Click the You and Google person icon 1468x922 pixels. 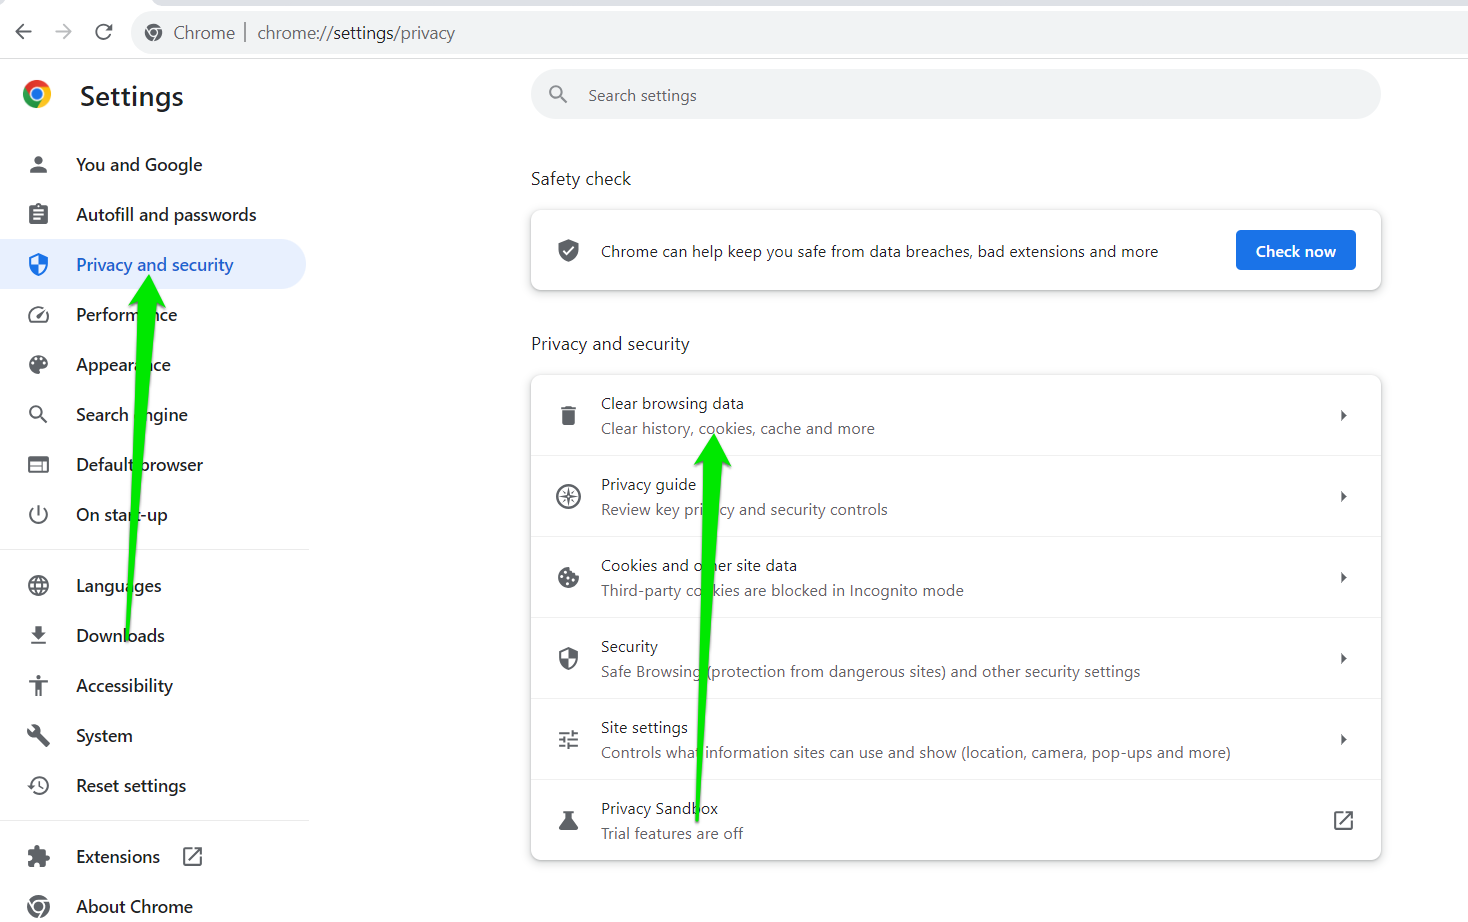click(38, 165)
